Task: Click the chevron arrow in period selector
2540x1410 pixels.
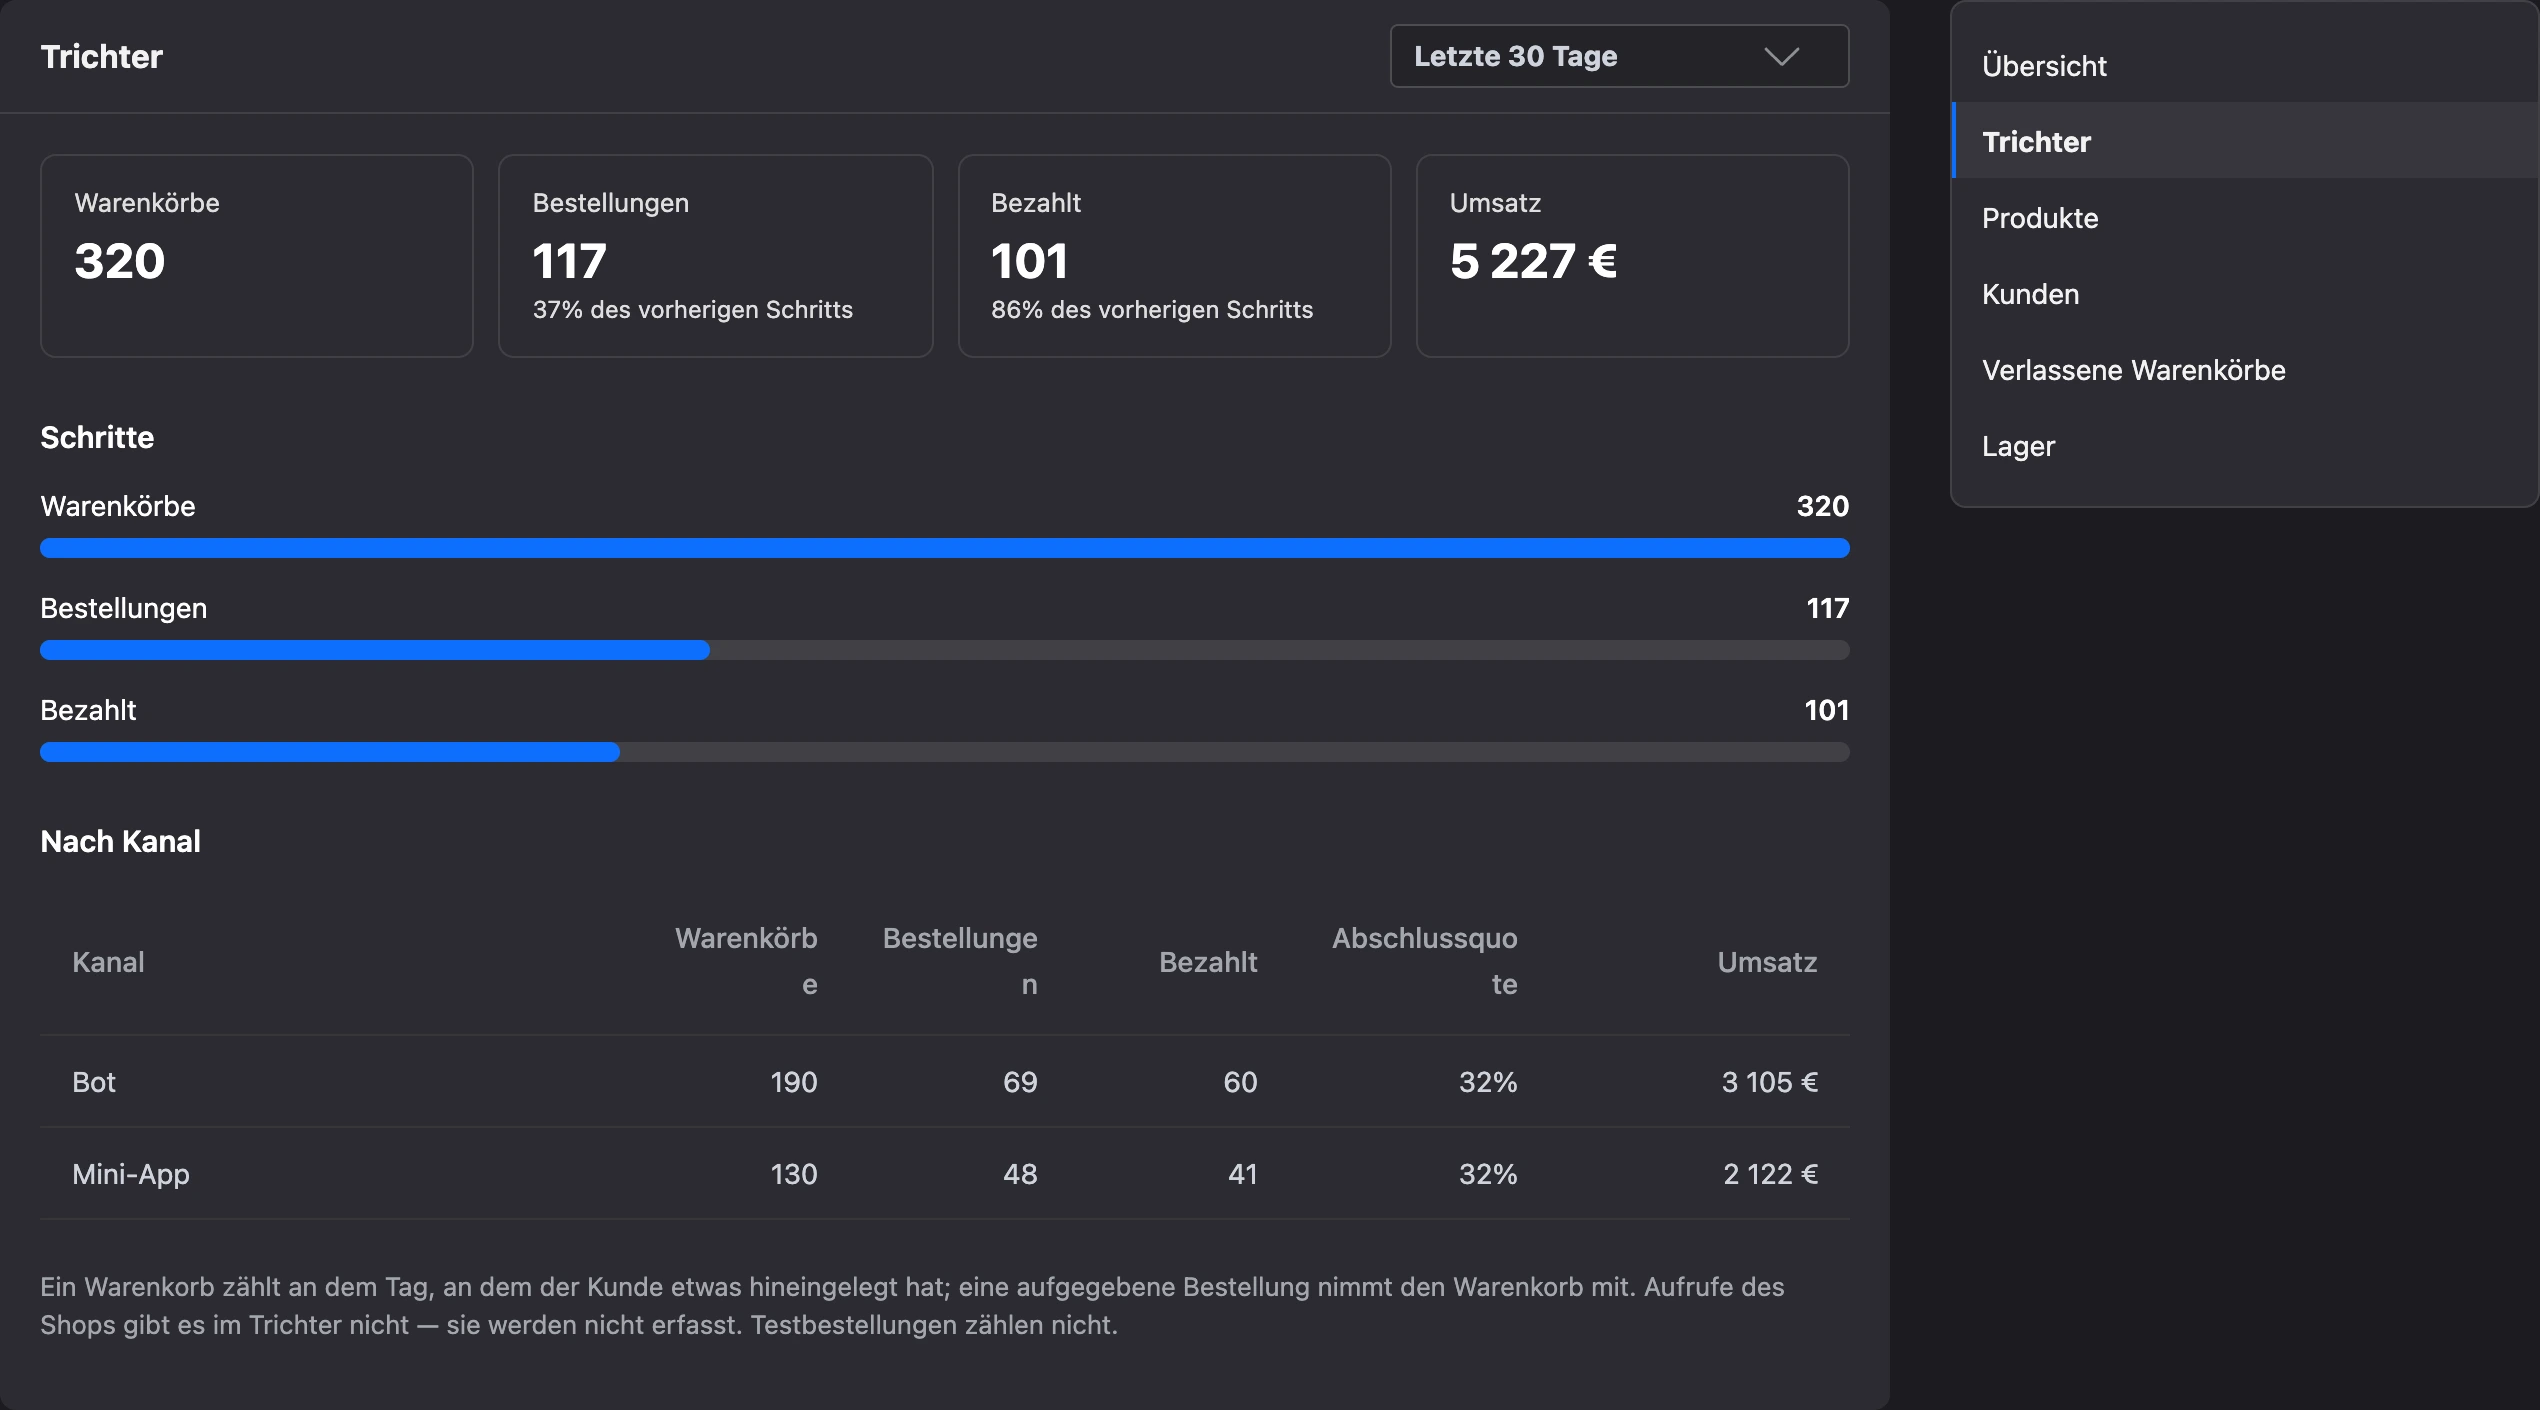Action: [x=1781, y=56]
